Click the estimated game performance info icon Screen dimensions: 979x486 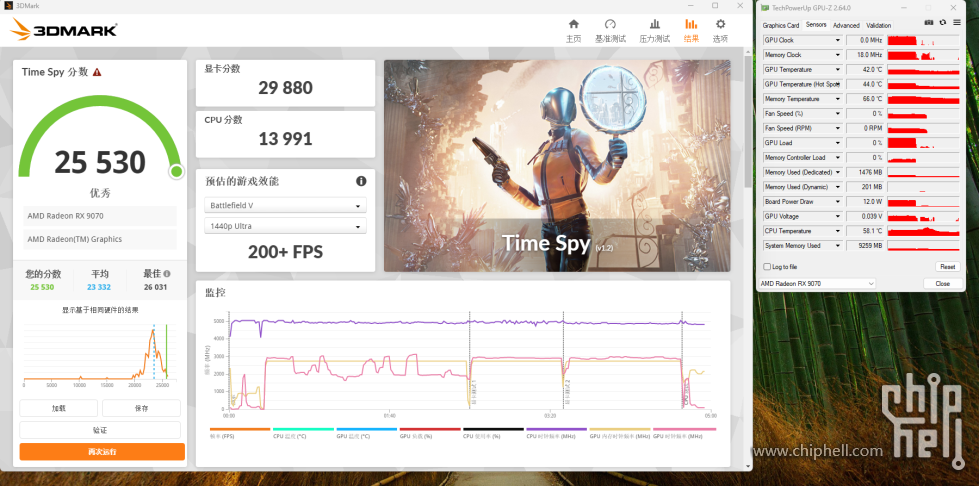point(361,181)
